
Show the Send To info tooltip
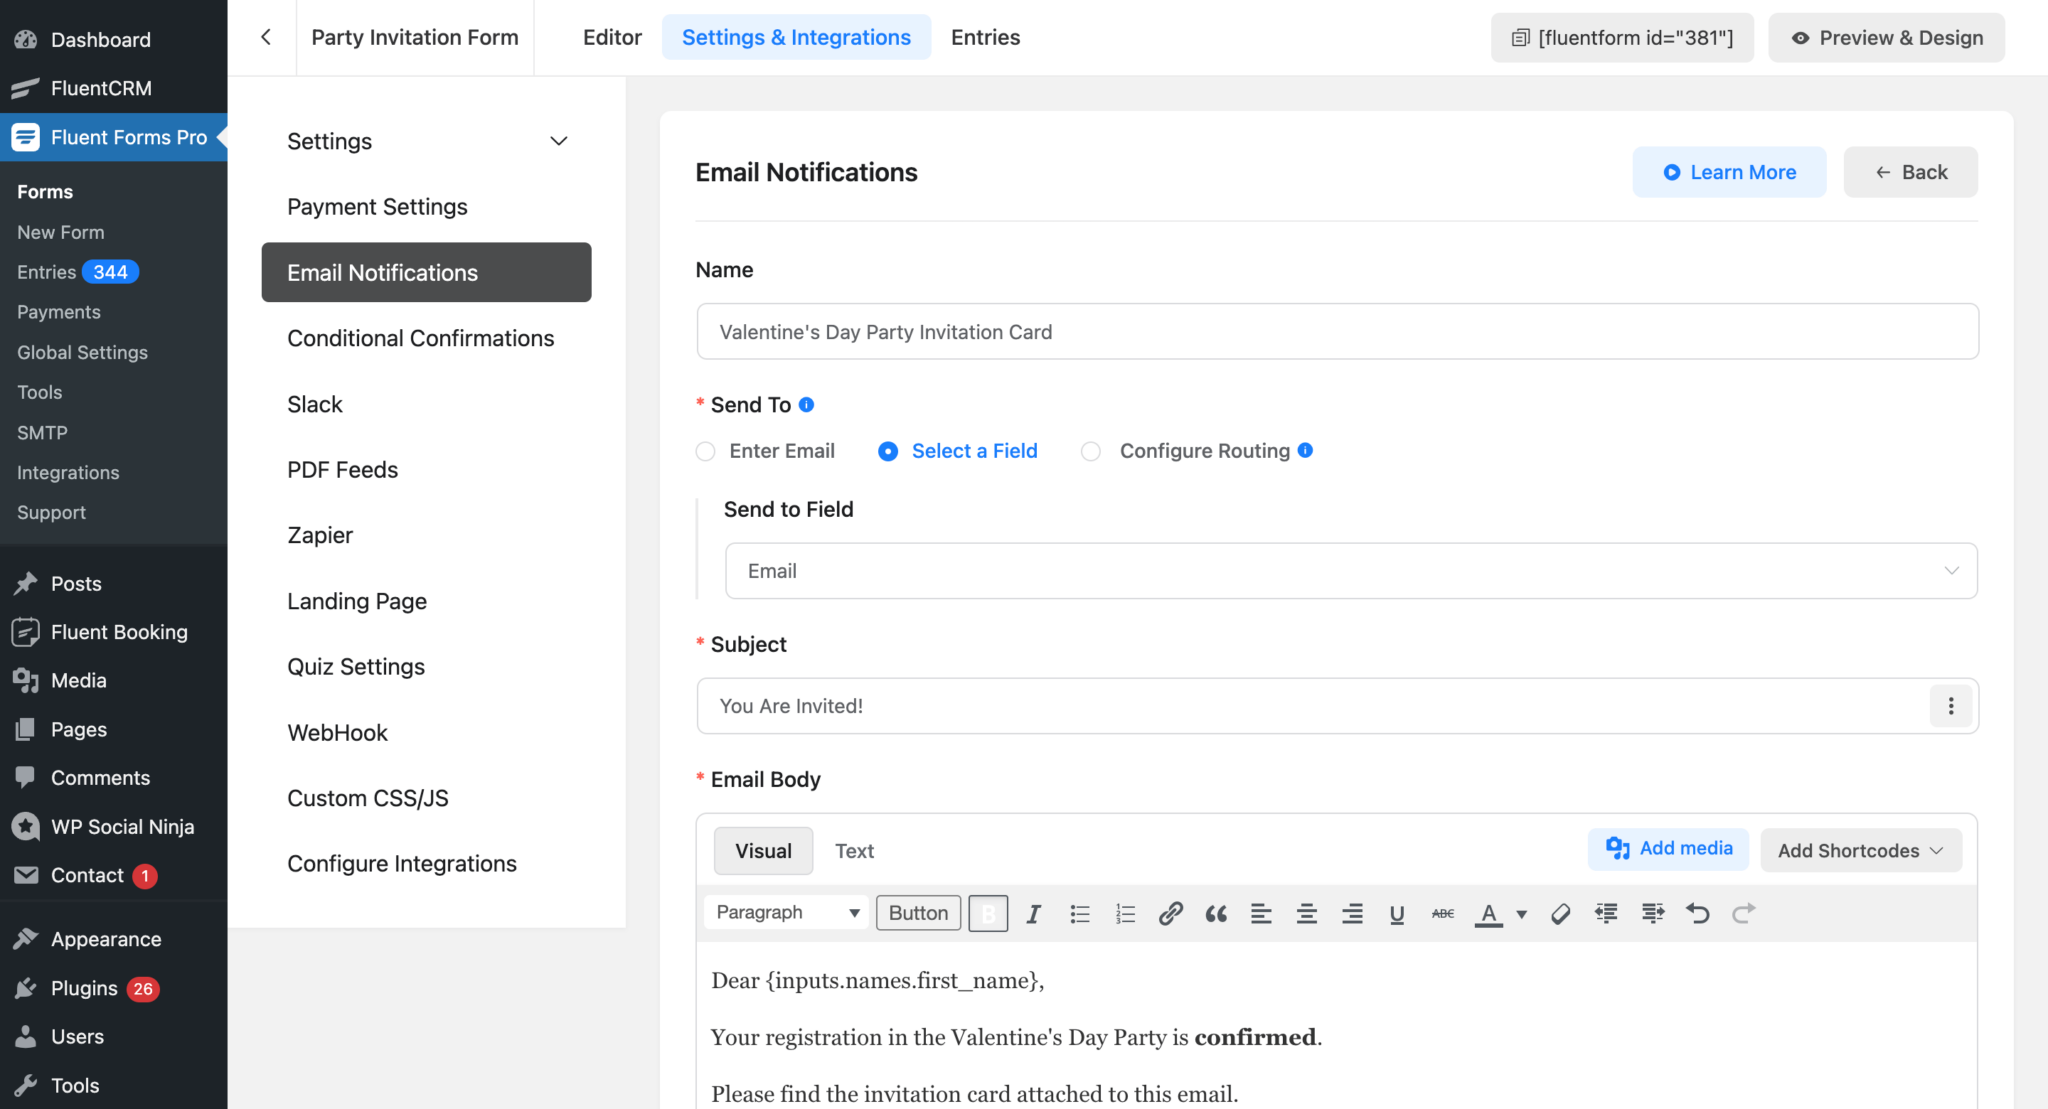(x=806, y=405)
